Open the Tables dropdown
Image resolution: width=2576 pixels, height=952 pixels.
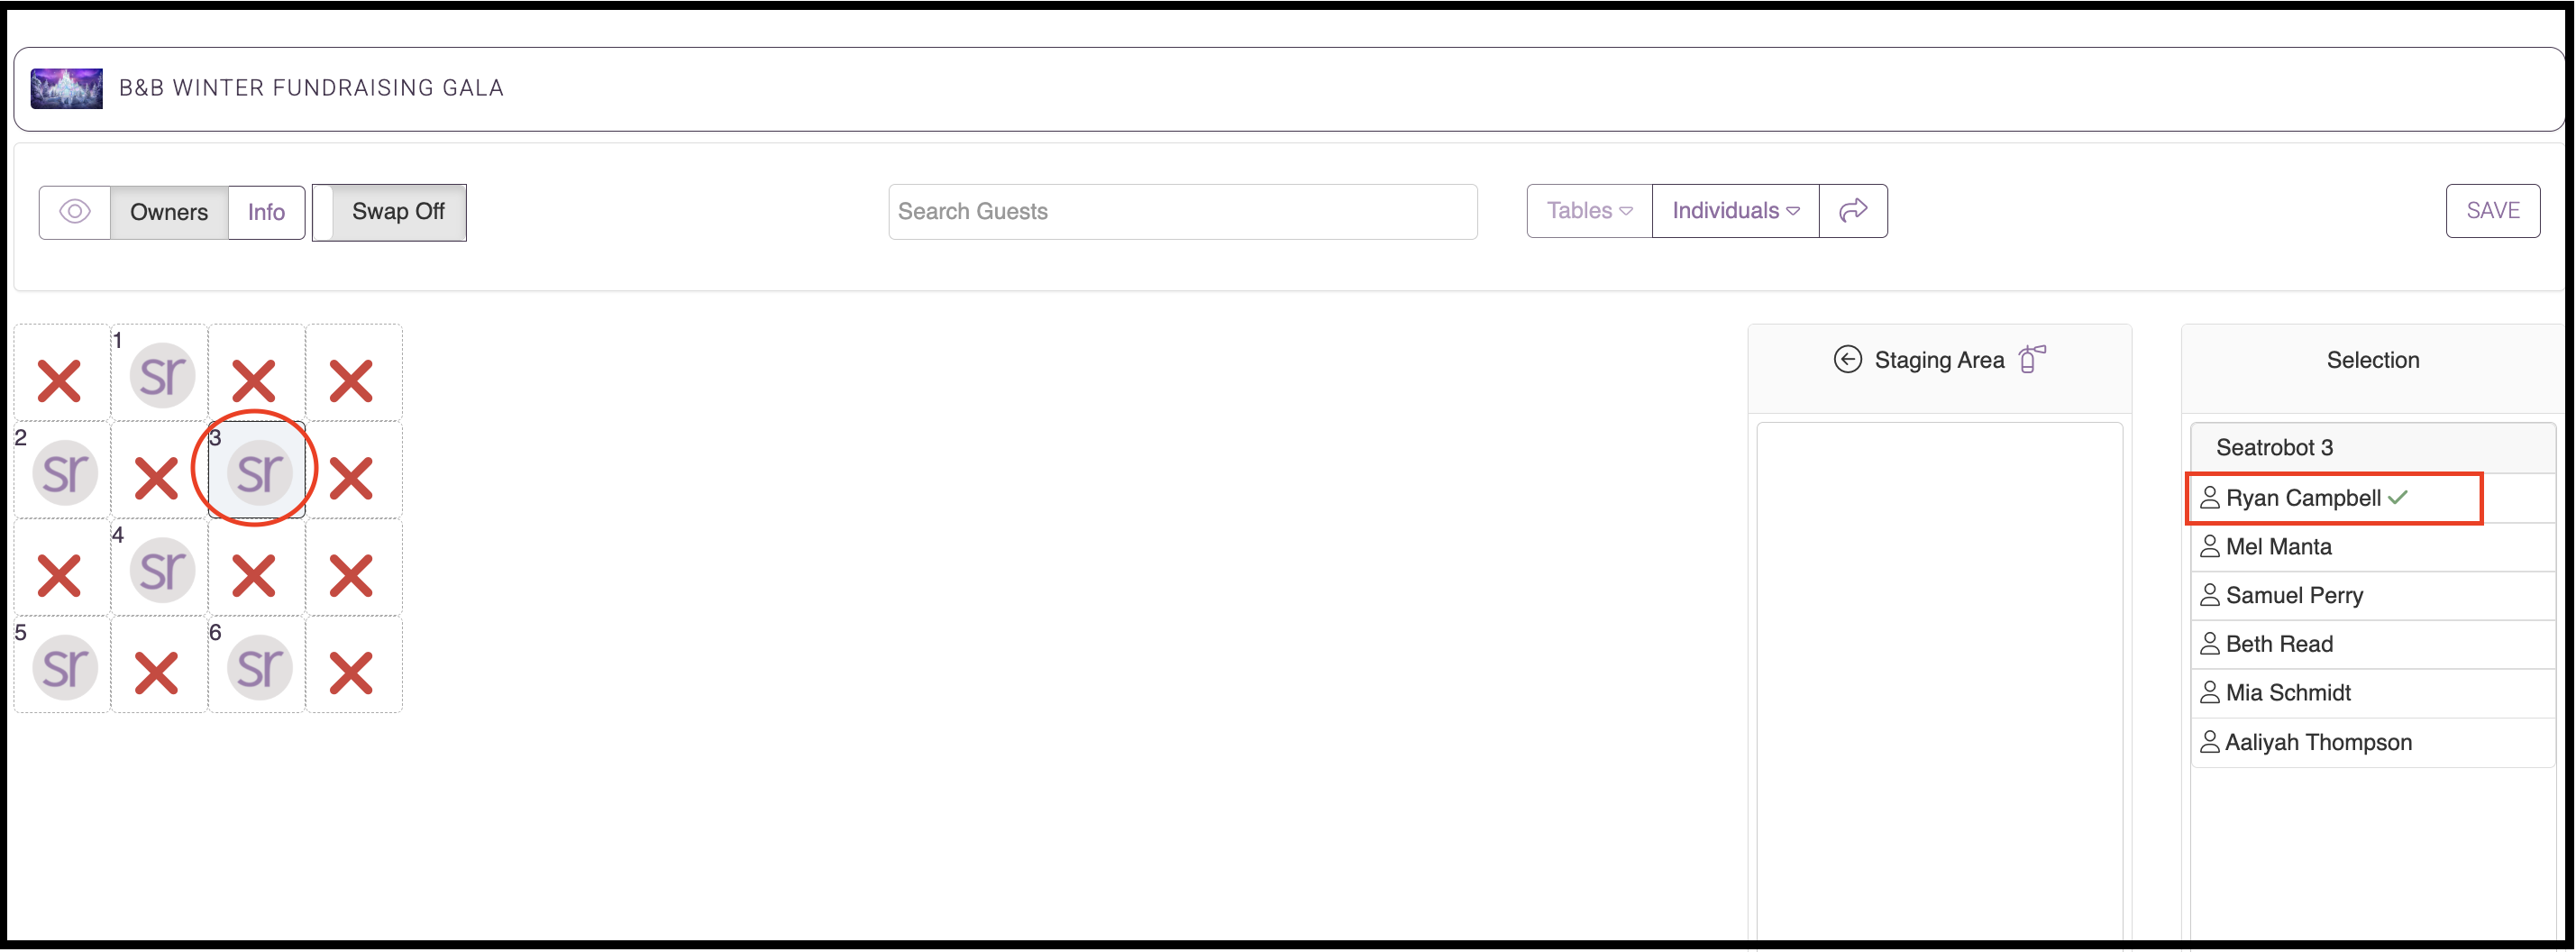click(x=1589, y=211)
